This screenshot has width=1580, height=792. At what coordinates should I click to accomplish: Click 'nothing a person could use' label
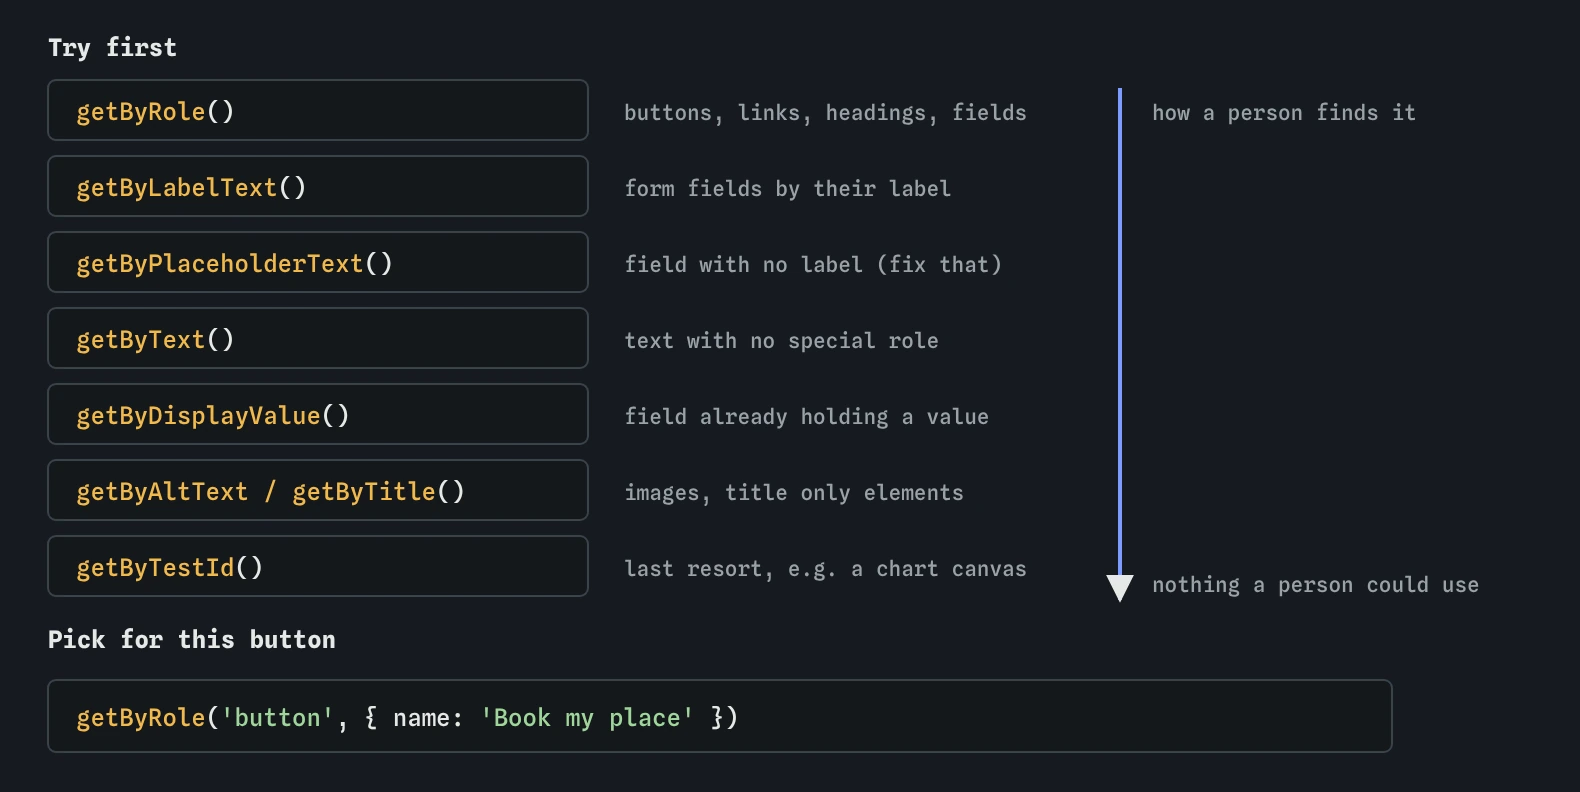(x=1315, y=585)
